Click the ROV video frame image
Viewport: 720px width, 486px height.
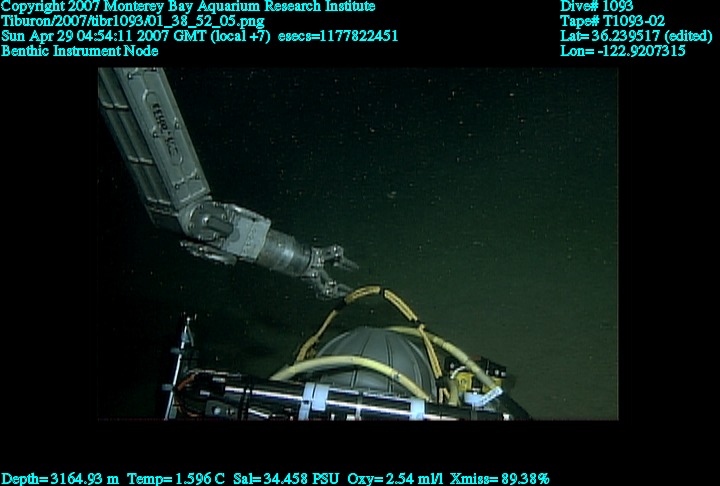point(358,244)
